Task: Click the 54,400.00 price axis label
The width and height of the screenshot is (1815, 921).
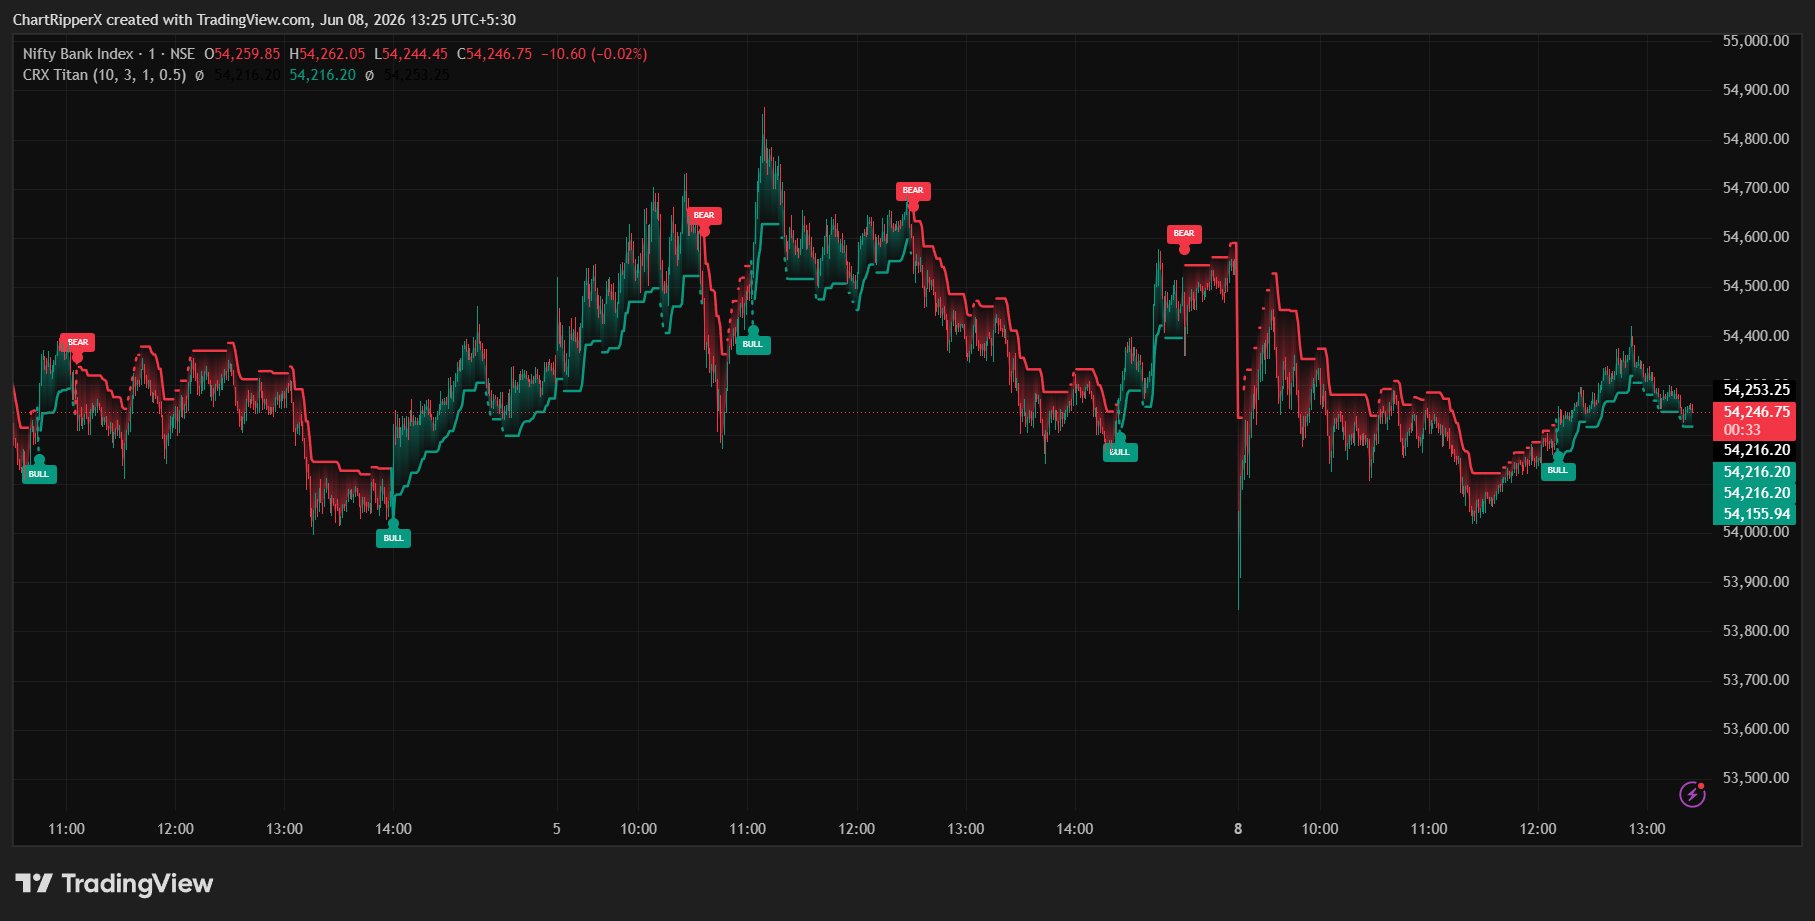Action: pyautogui.click(x=1756, y=336)
